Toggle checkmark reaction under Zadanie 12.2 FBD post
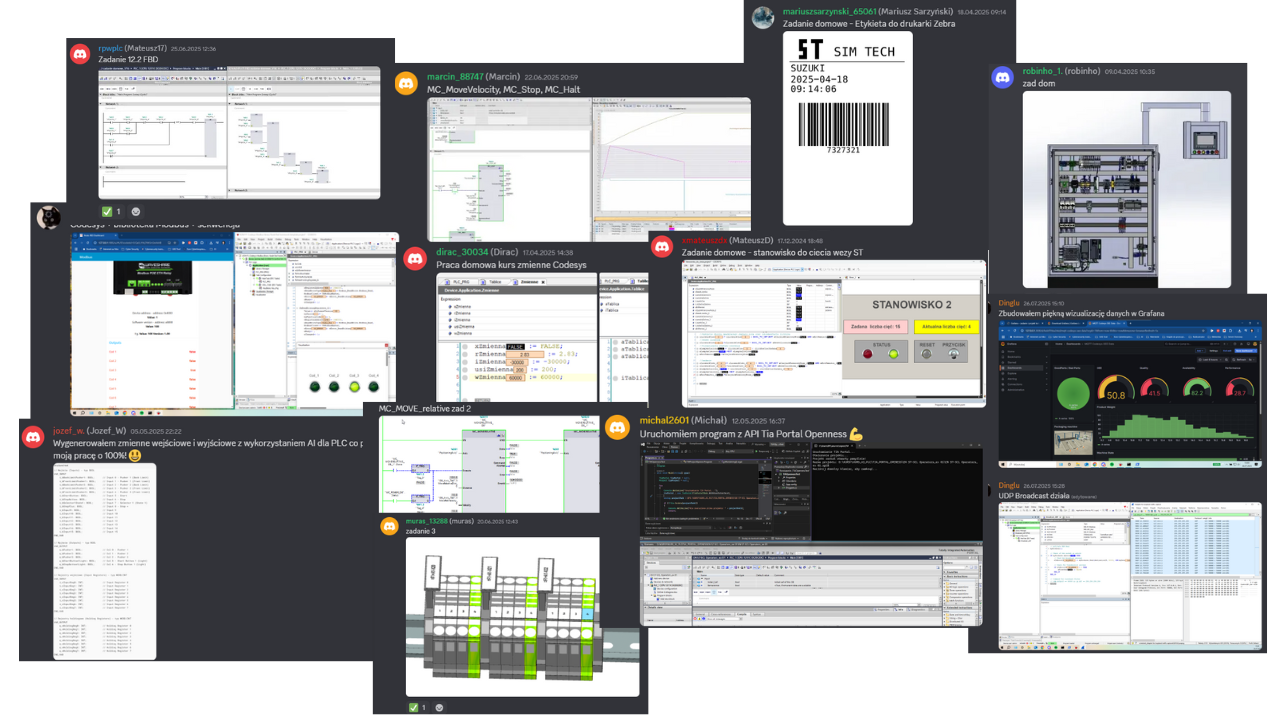 pos(111,212)
